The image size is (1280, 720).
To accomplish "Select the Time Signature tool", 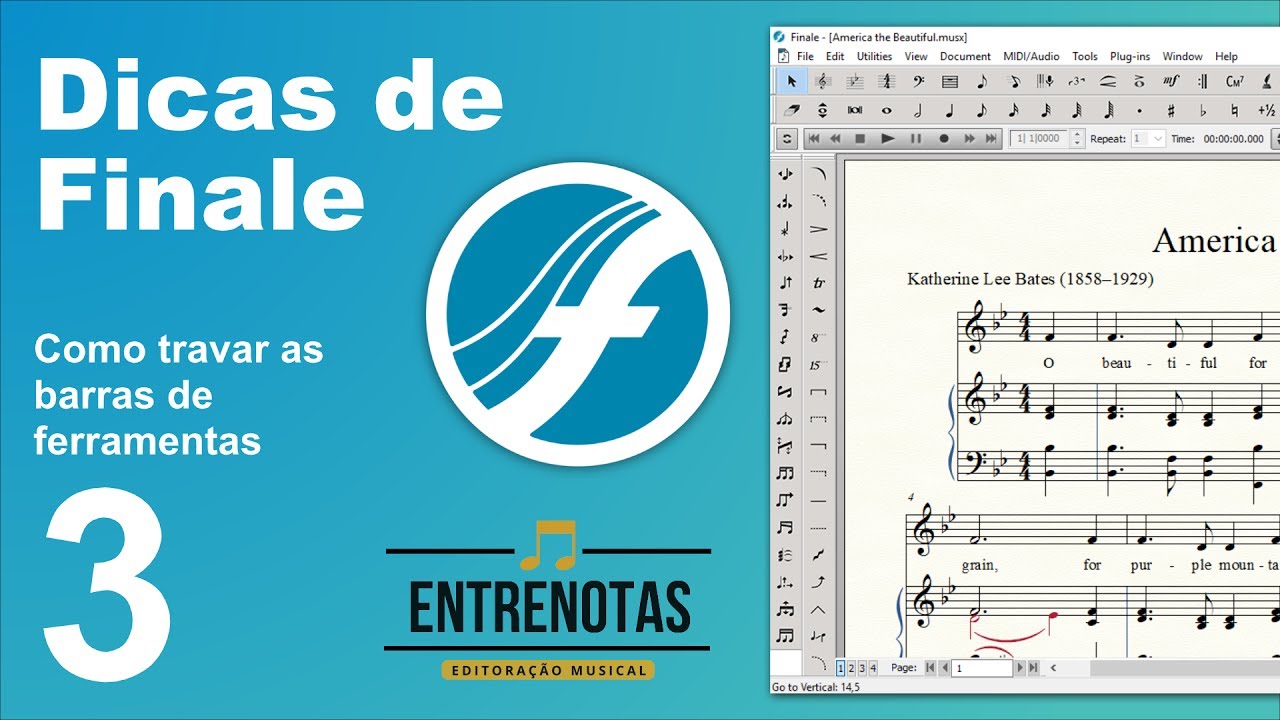I will pyautogui.click(x=886, y=82).
